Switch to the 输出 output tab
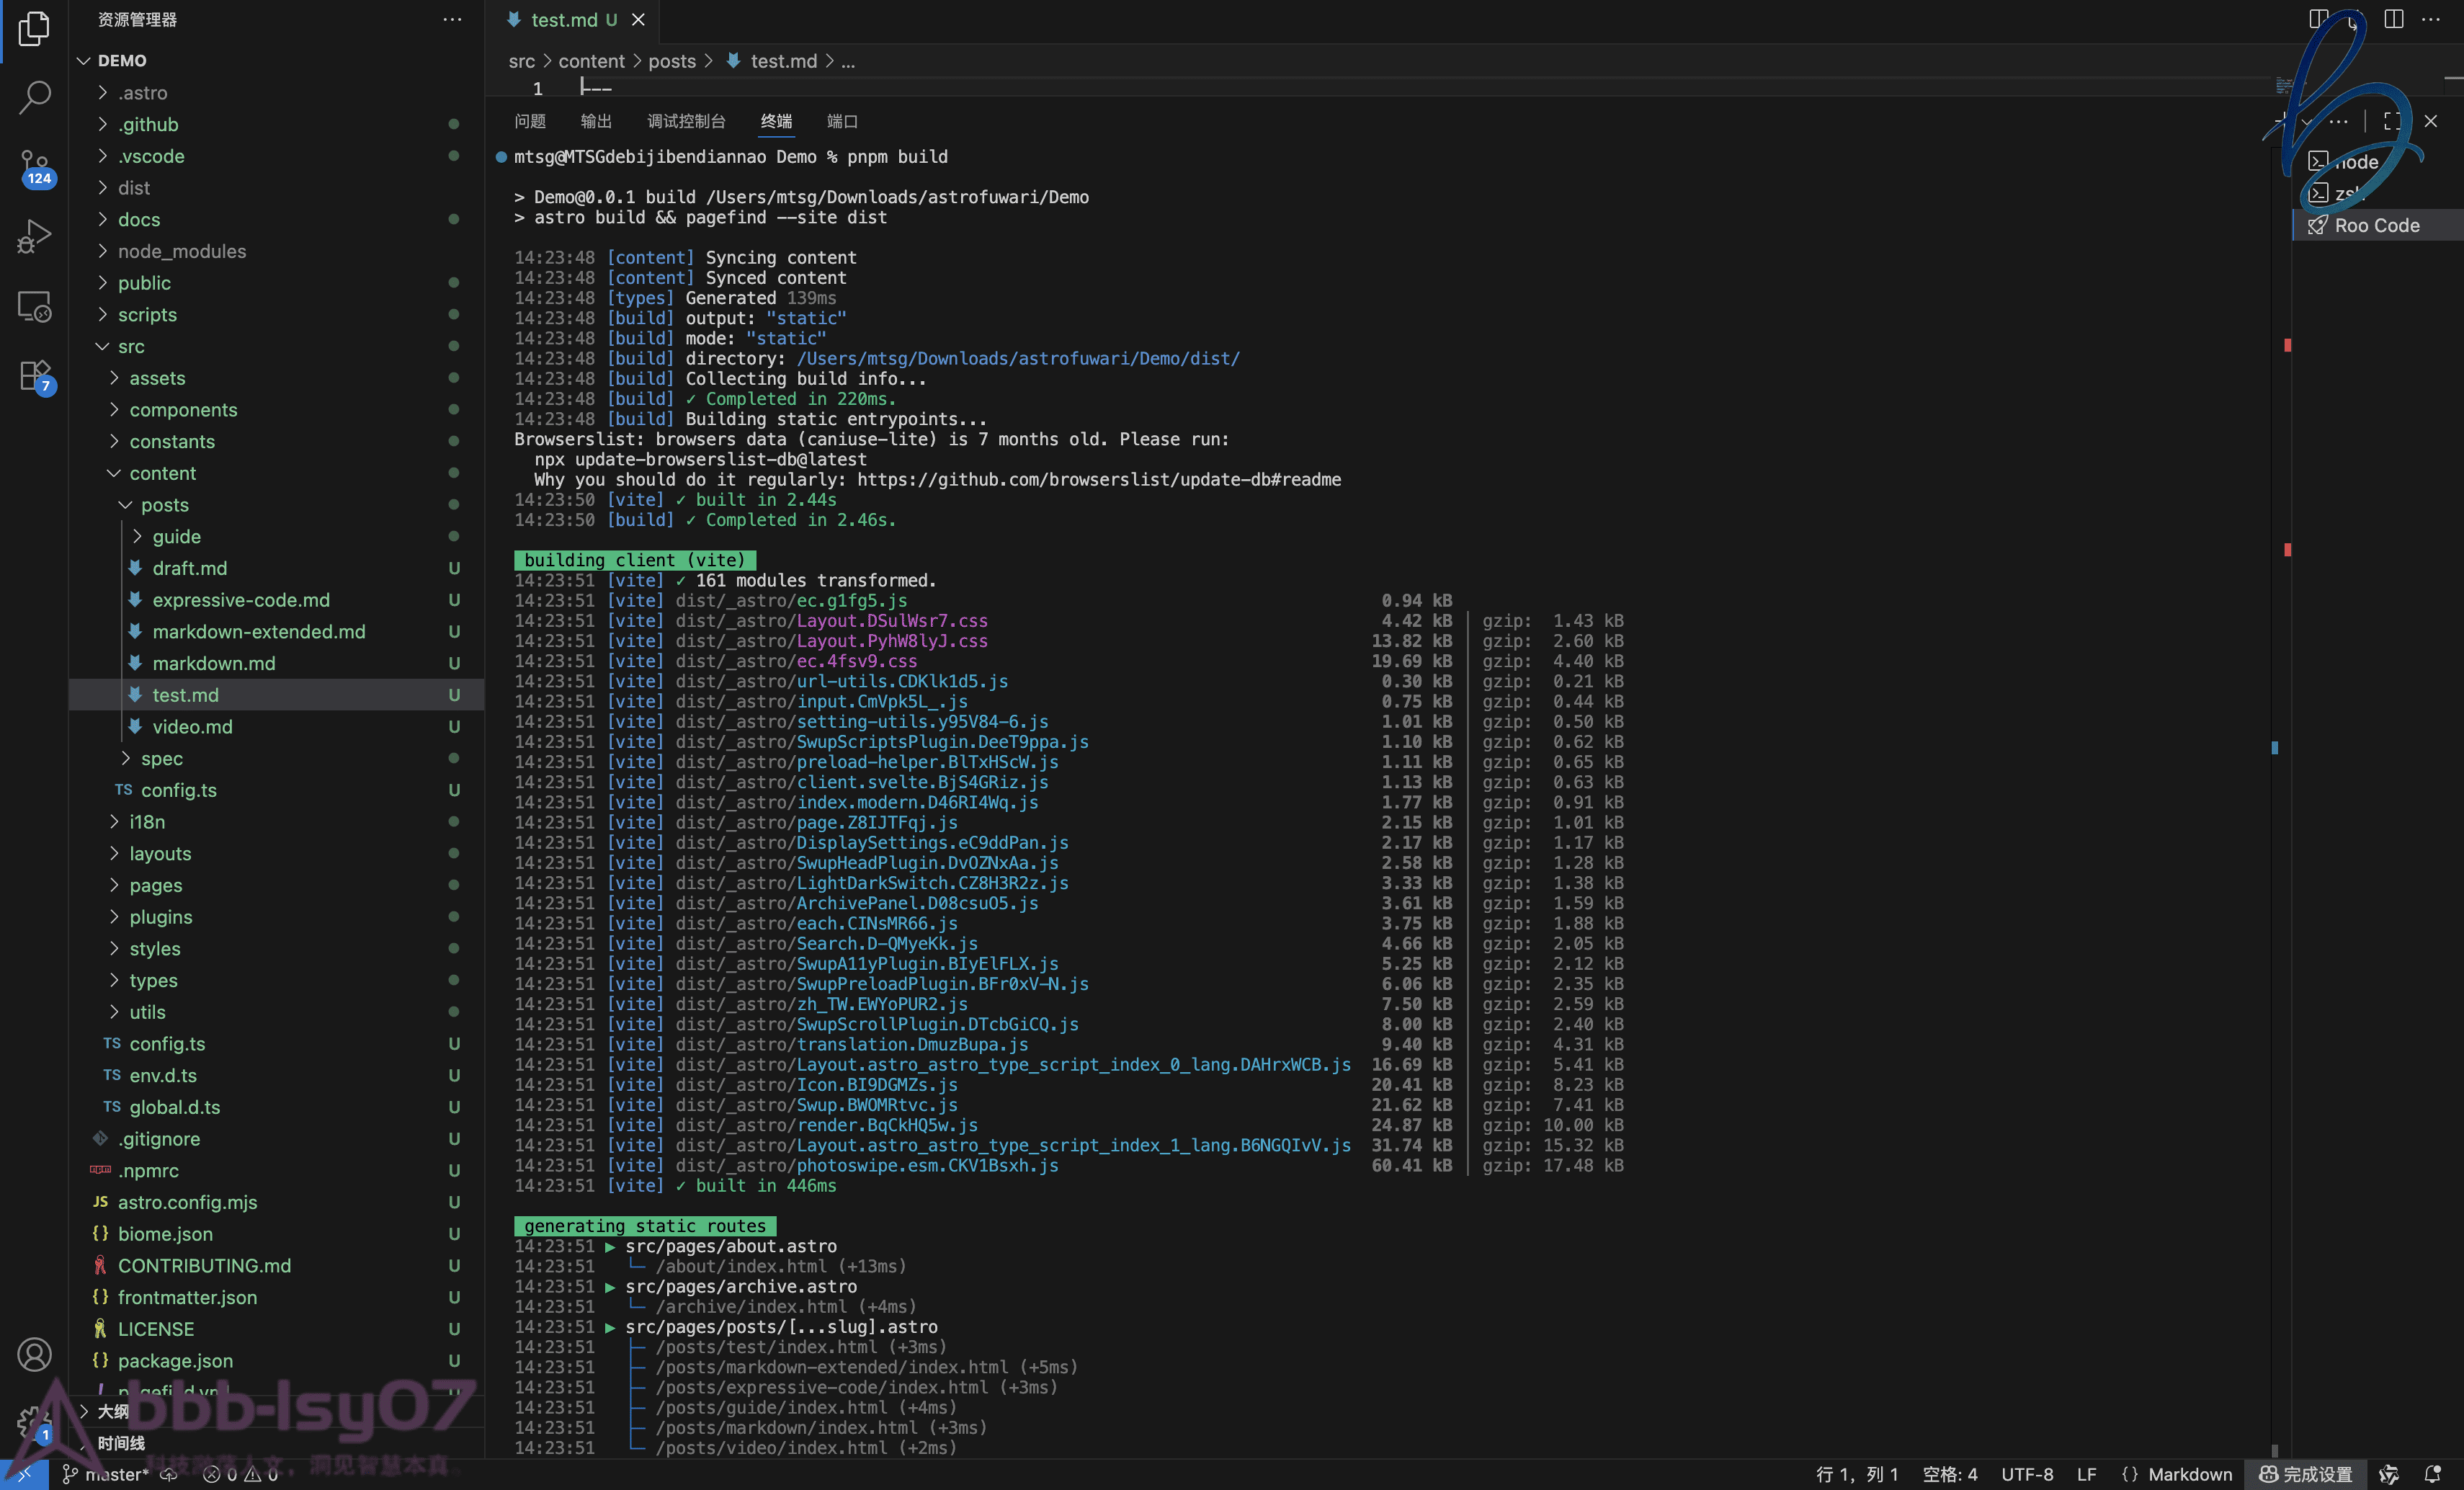The image size is (2464, 1490). point(595,121)
